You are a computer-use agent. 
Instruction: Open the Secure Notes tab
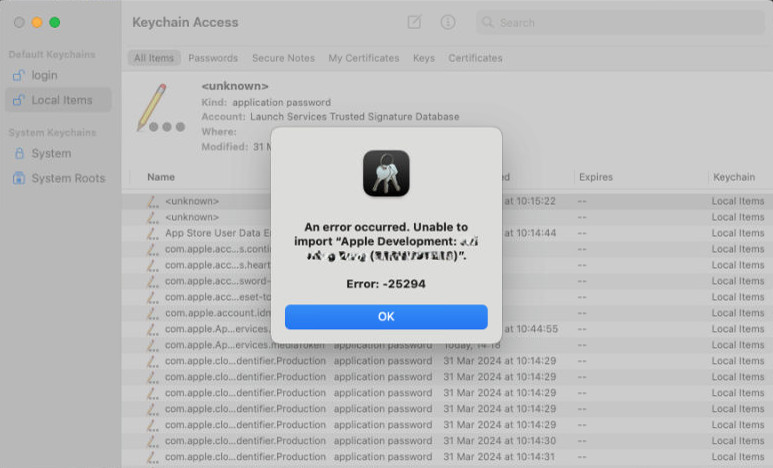283,58
